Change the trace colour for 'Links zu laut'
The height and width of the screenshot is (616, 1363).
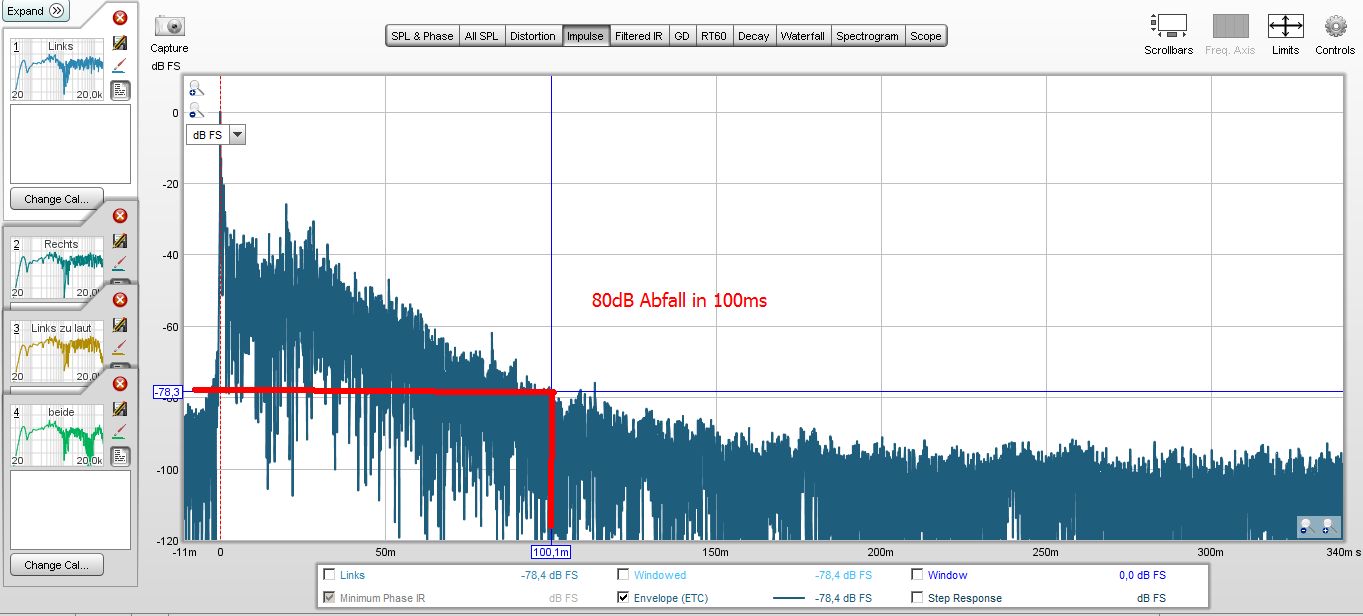[120, 348]
